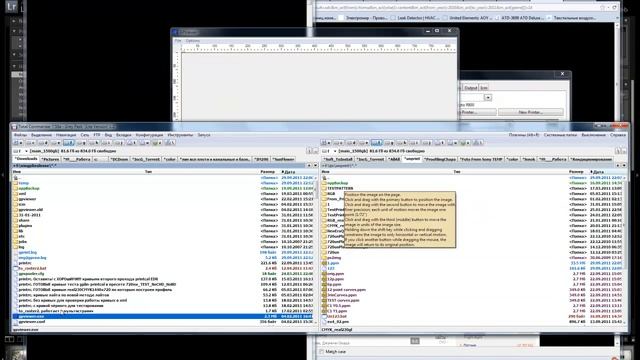Screen dimensions: 640x360
Task: Click first drive button in left drive bar
Action: [18, 143]
